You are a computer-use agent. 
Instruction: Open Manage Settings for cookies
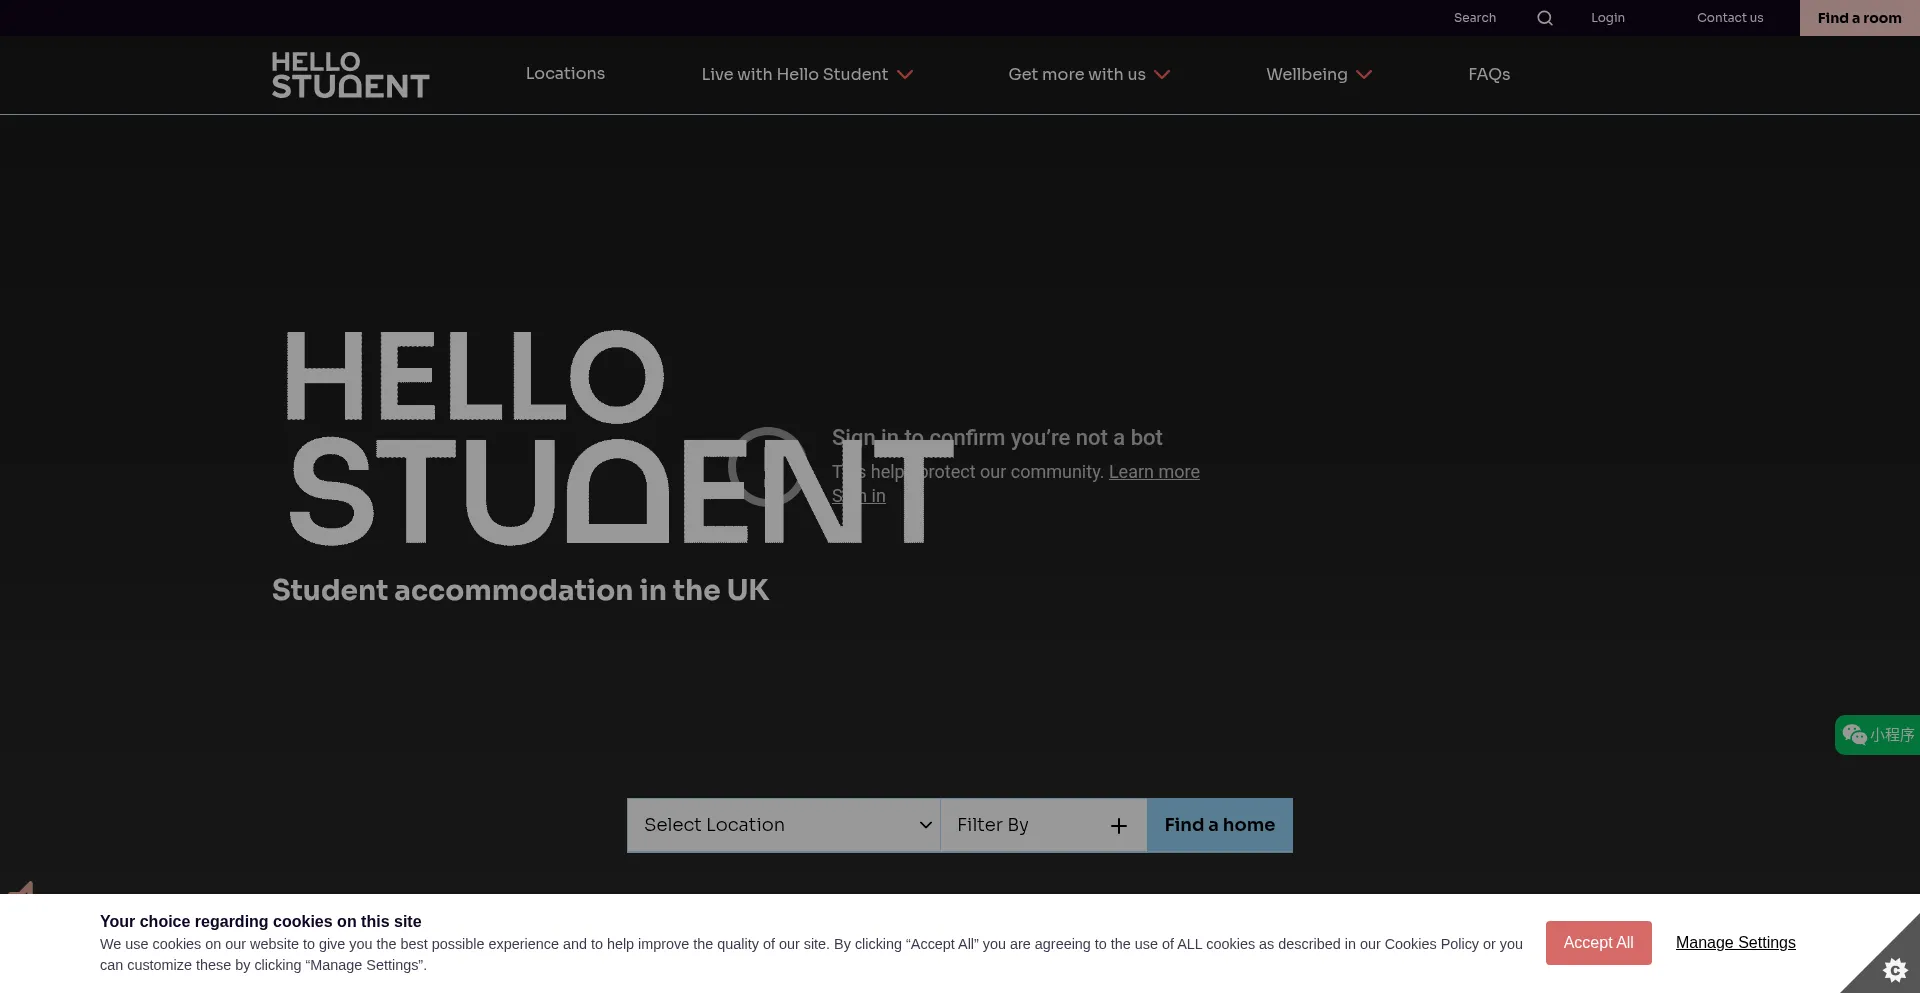(1736, 943)
